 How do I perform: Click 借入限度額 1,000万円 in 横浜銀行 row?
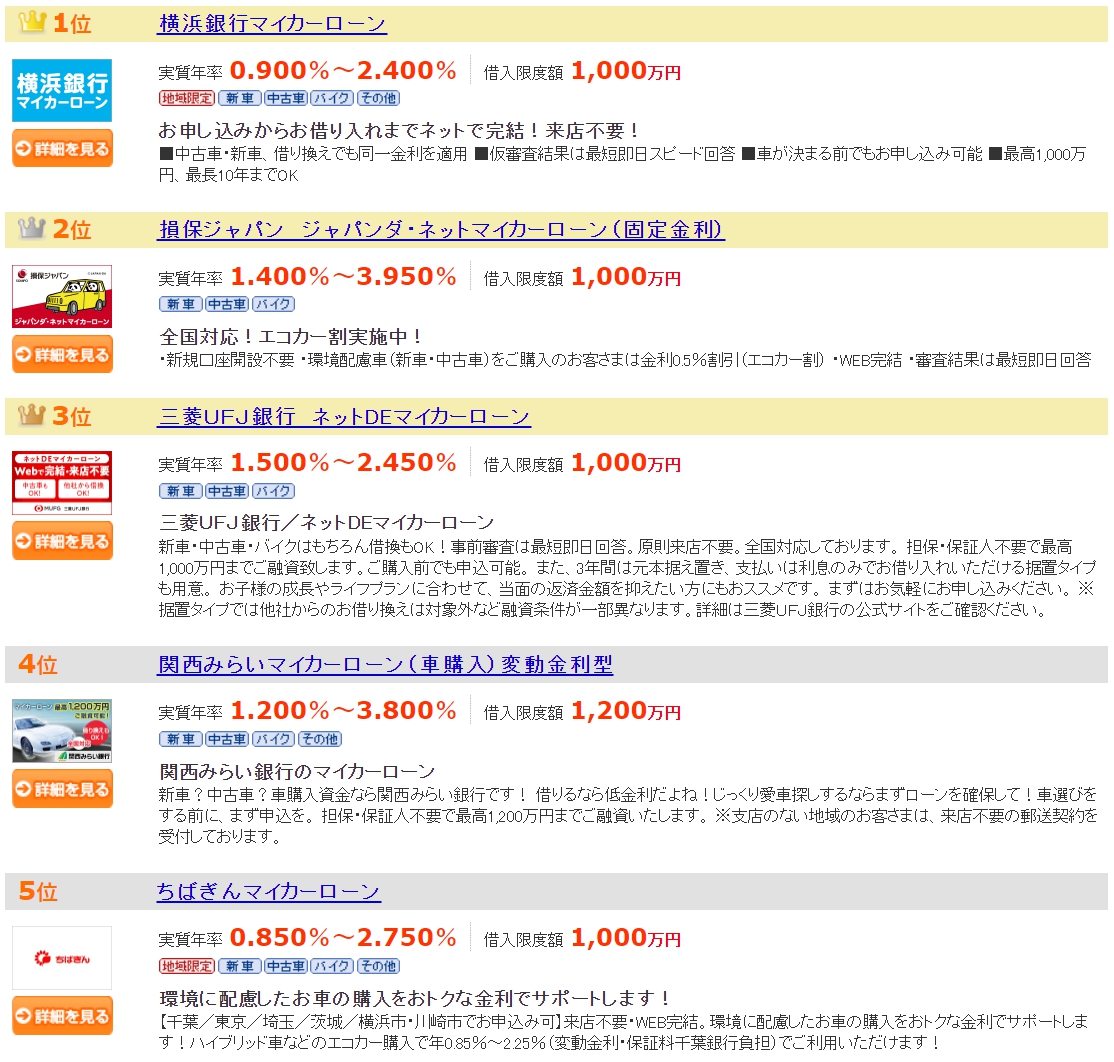click(x=582, y=71)
